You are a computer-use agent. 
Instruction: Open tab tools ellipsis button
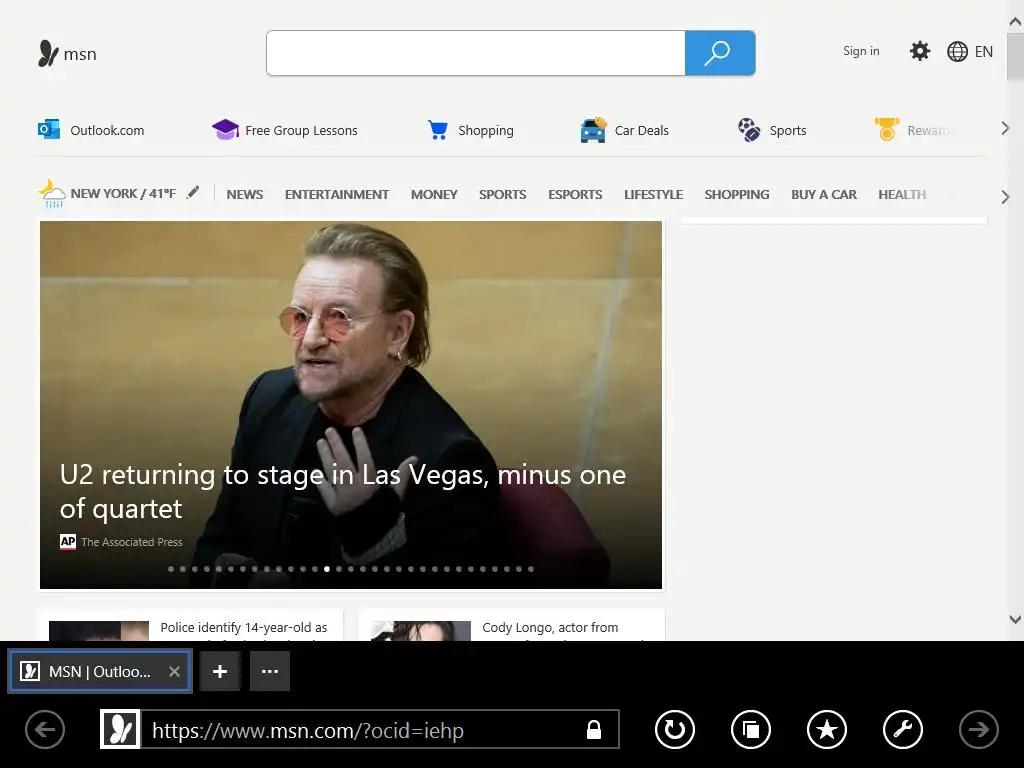270,671
